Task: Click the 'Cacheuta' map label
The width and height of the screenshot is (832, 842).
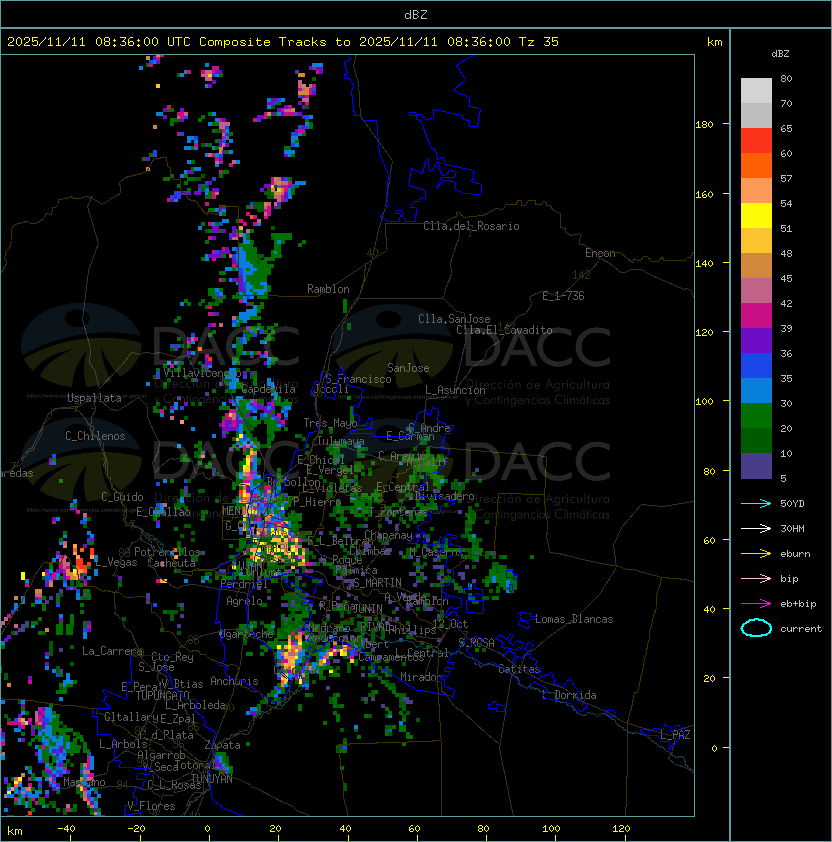Action: coord(171,563)
